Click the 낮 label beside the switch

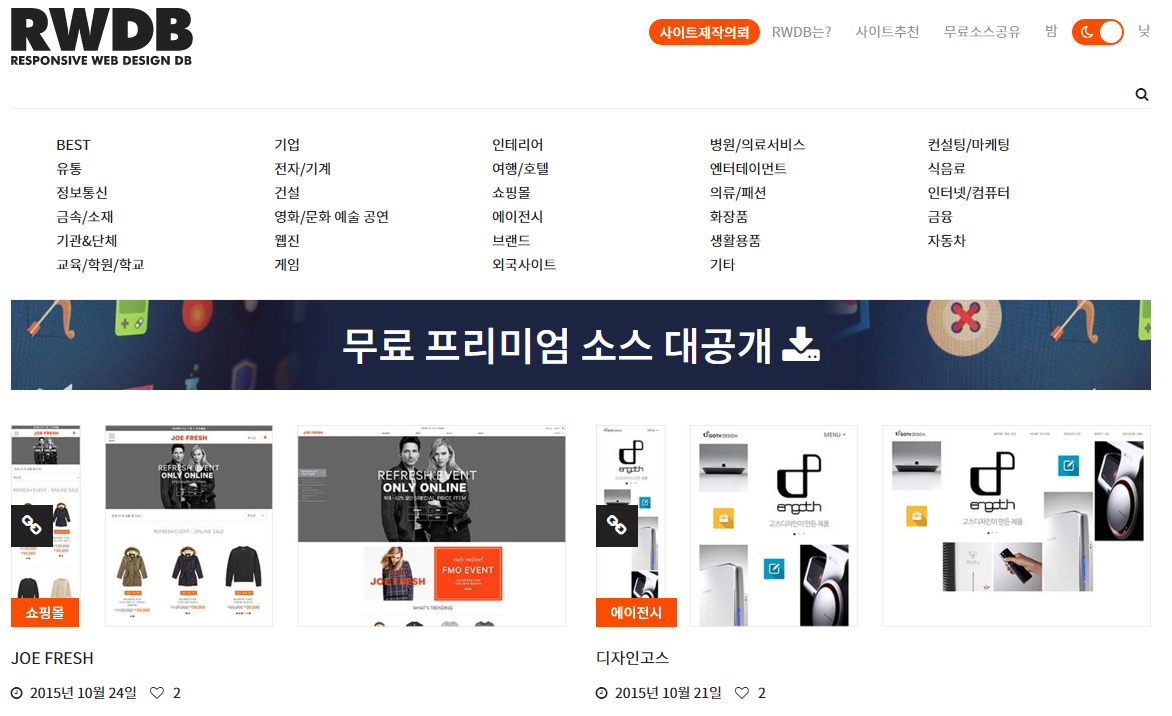point(1144,31)
